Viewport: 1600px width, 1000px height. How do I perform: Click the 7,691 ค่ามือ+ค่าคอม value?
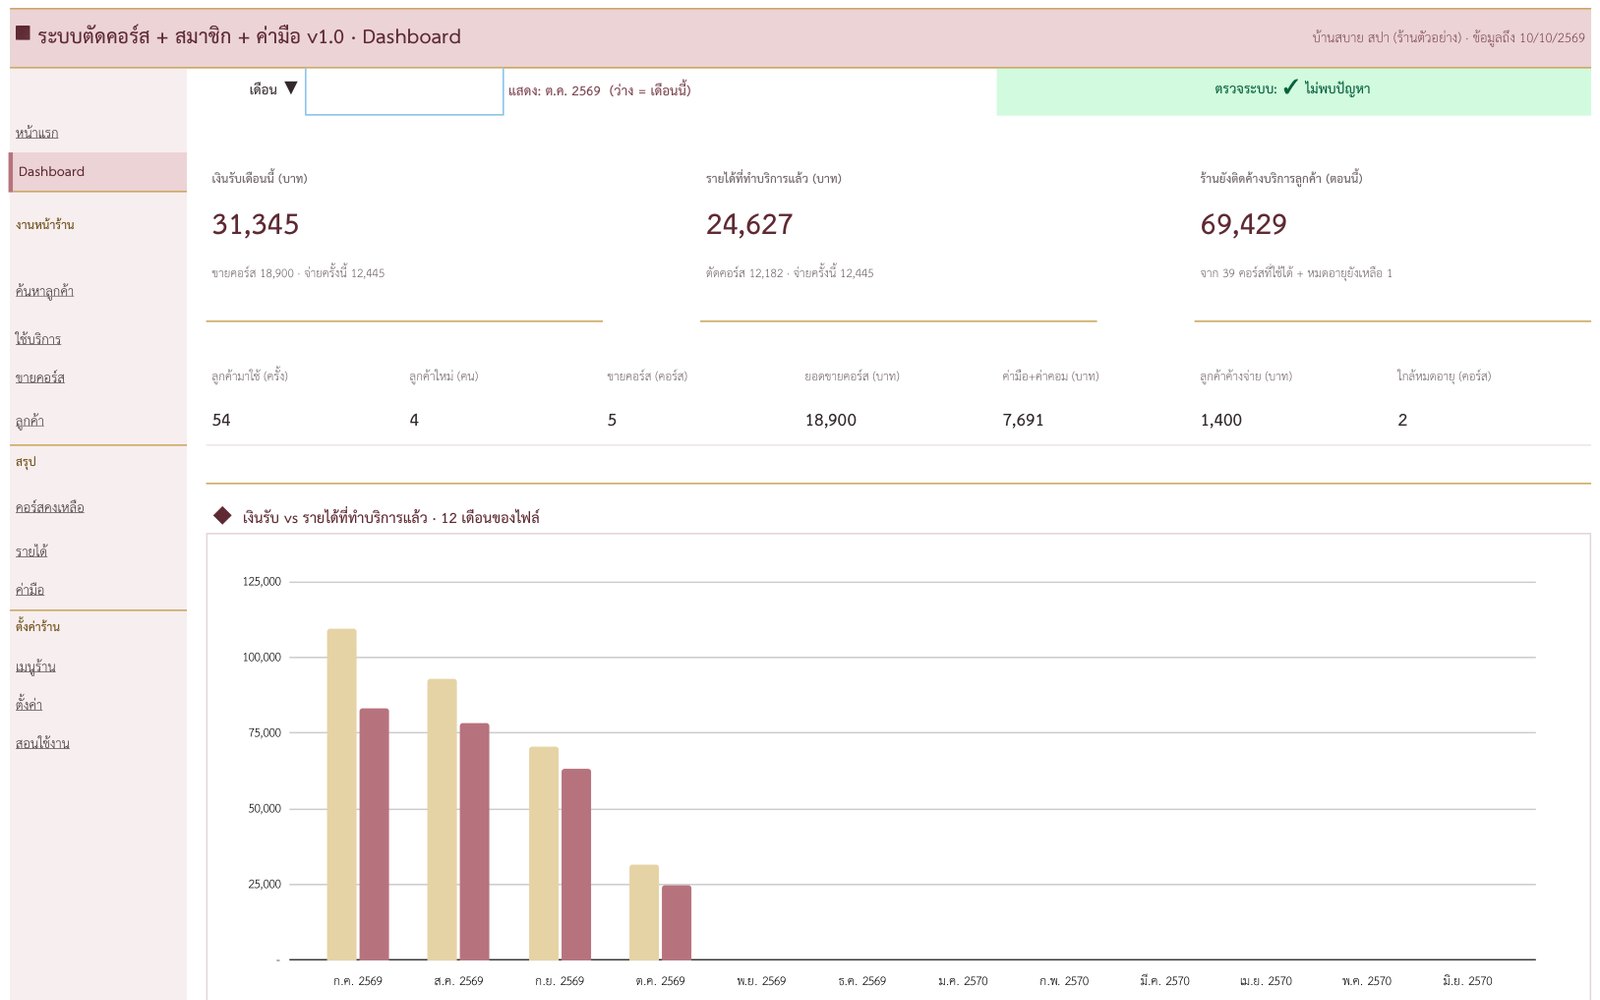point(1023,420)
